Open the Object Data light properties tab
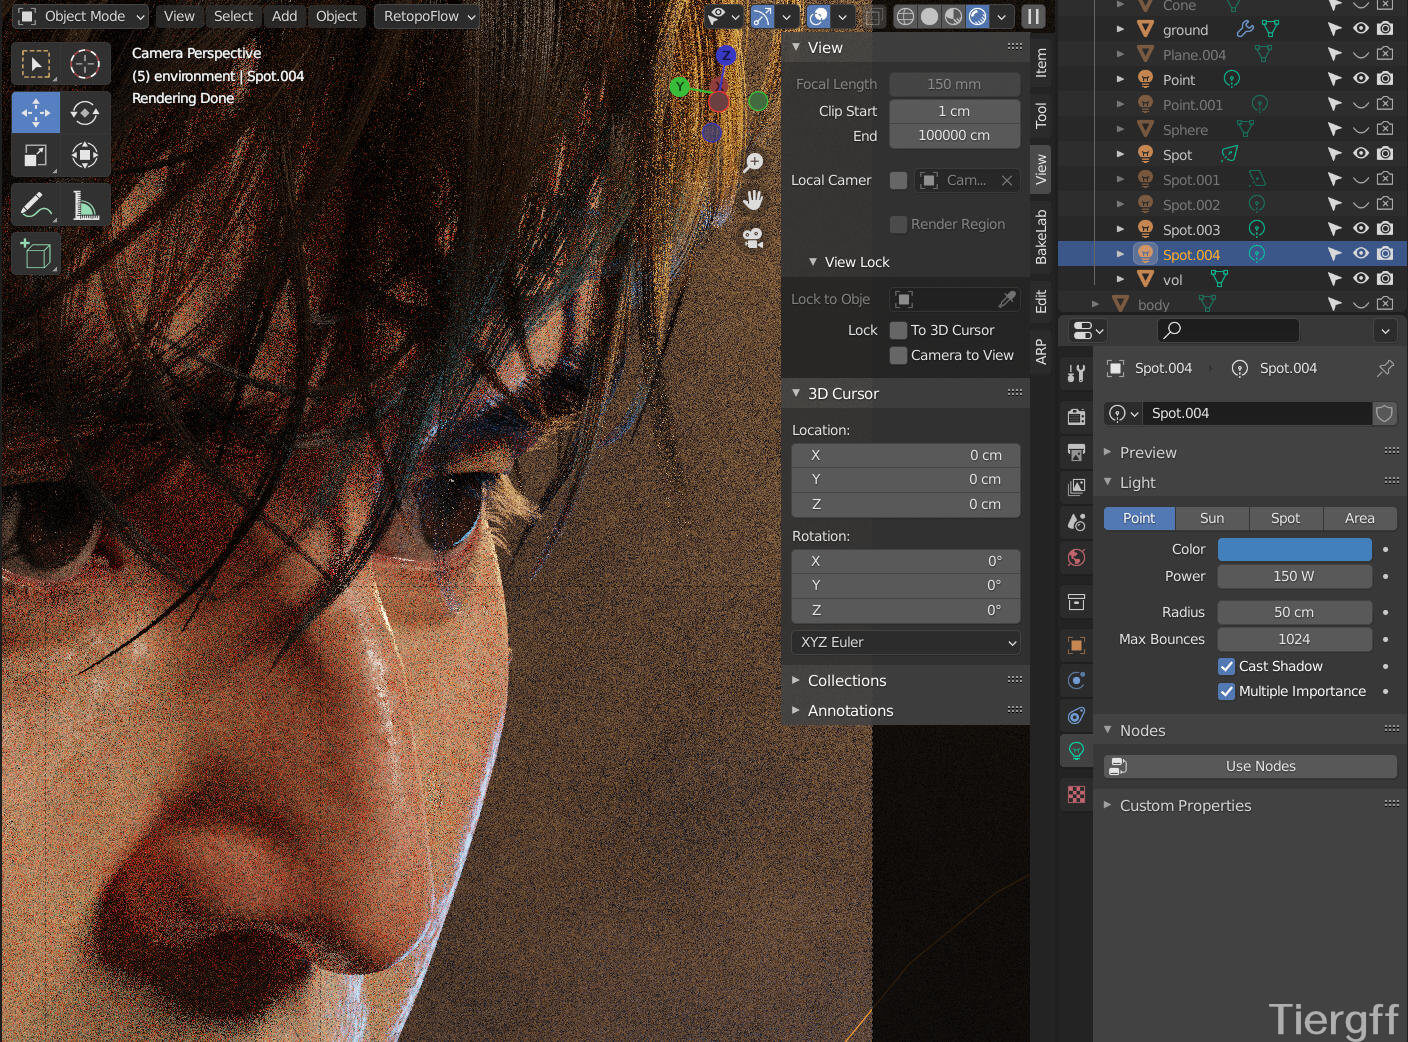 point(1076,751)
